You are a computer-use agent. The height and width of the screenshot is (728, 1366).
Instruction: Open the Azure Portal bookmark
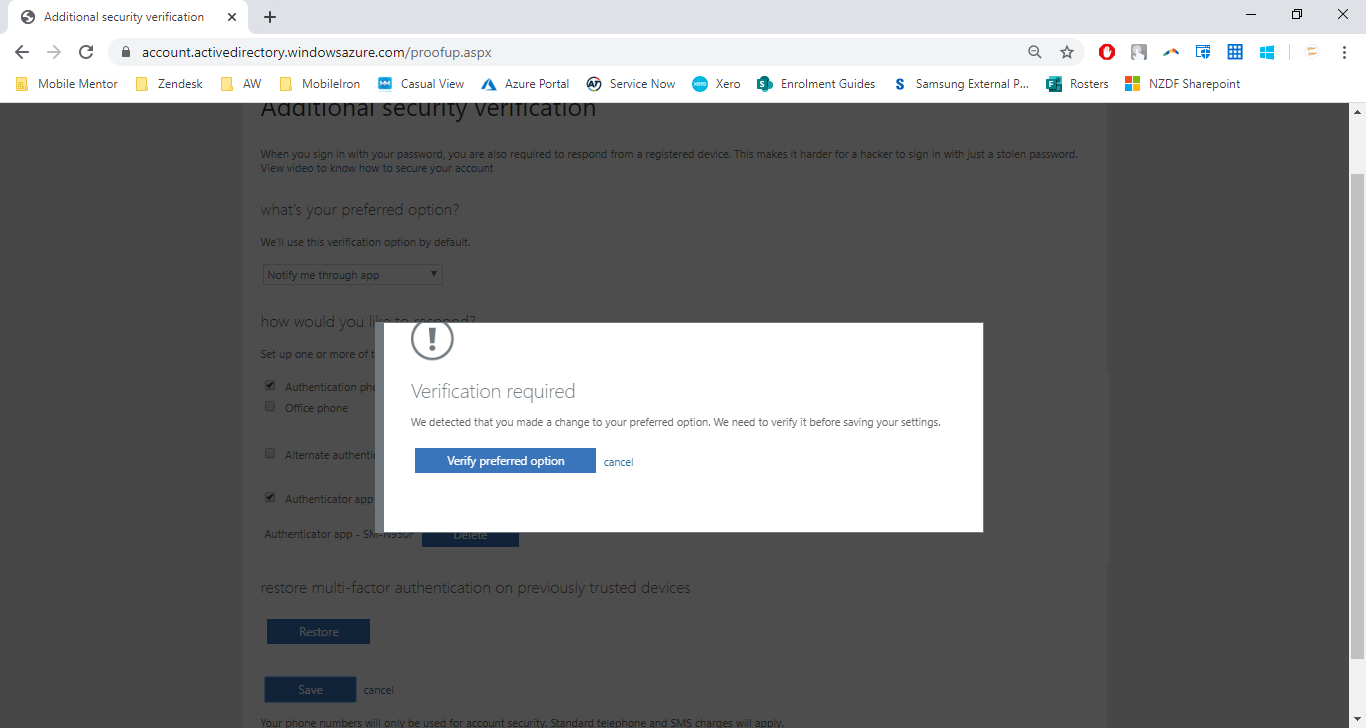tap(525, 84)
